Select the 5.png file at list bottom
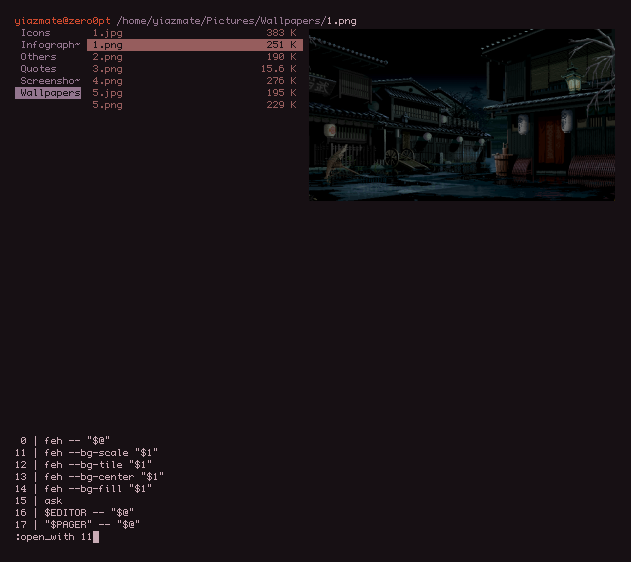The width and height of the screenshot is (631, 562). [107, 105]
